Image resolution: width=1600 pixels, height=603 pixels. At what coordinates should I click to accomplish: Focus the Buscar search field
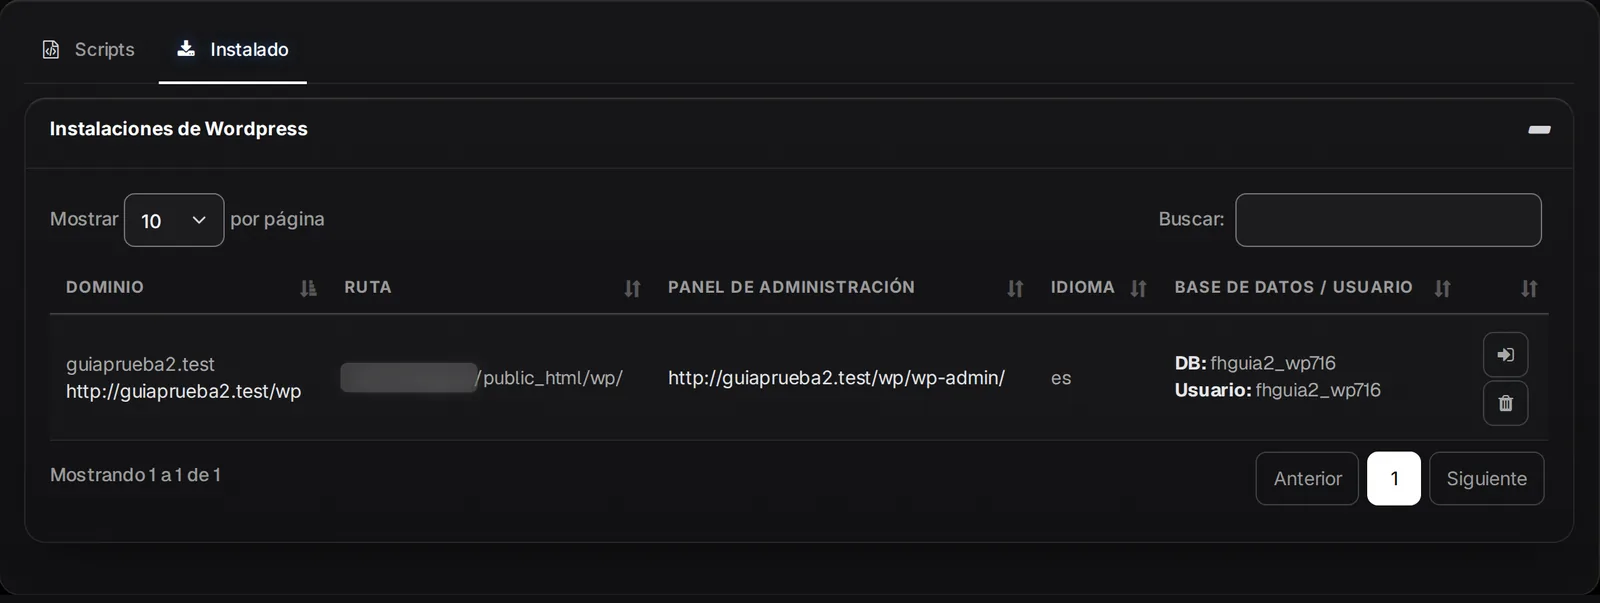(x=1388, y=220)
